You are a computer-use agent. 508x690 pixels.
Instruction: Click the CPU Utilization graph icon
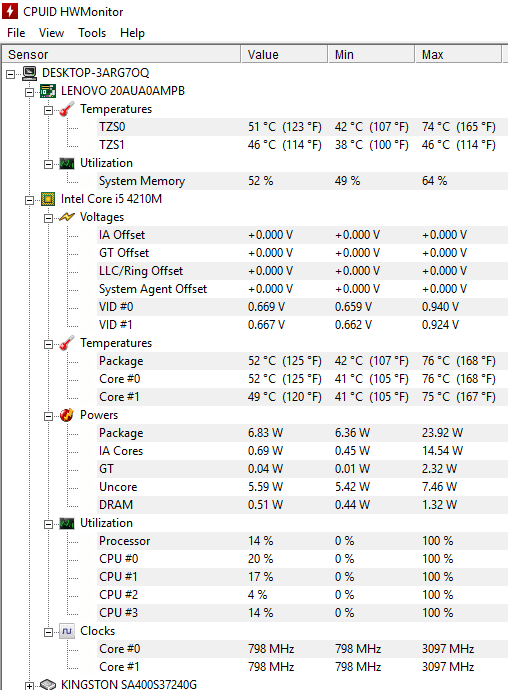67,523
